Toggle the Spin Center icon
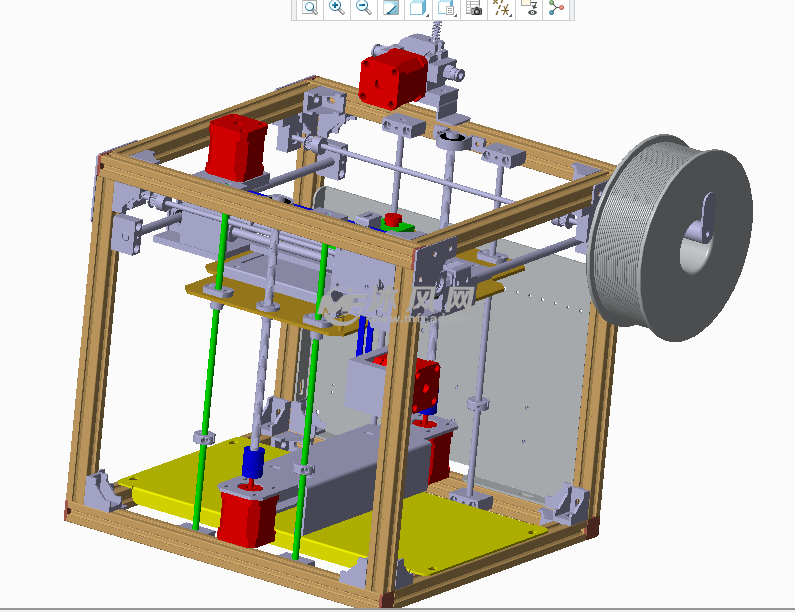 (556, 7)
